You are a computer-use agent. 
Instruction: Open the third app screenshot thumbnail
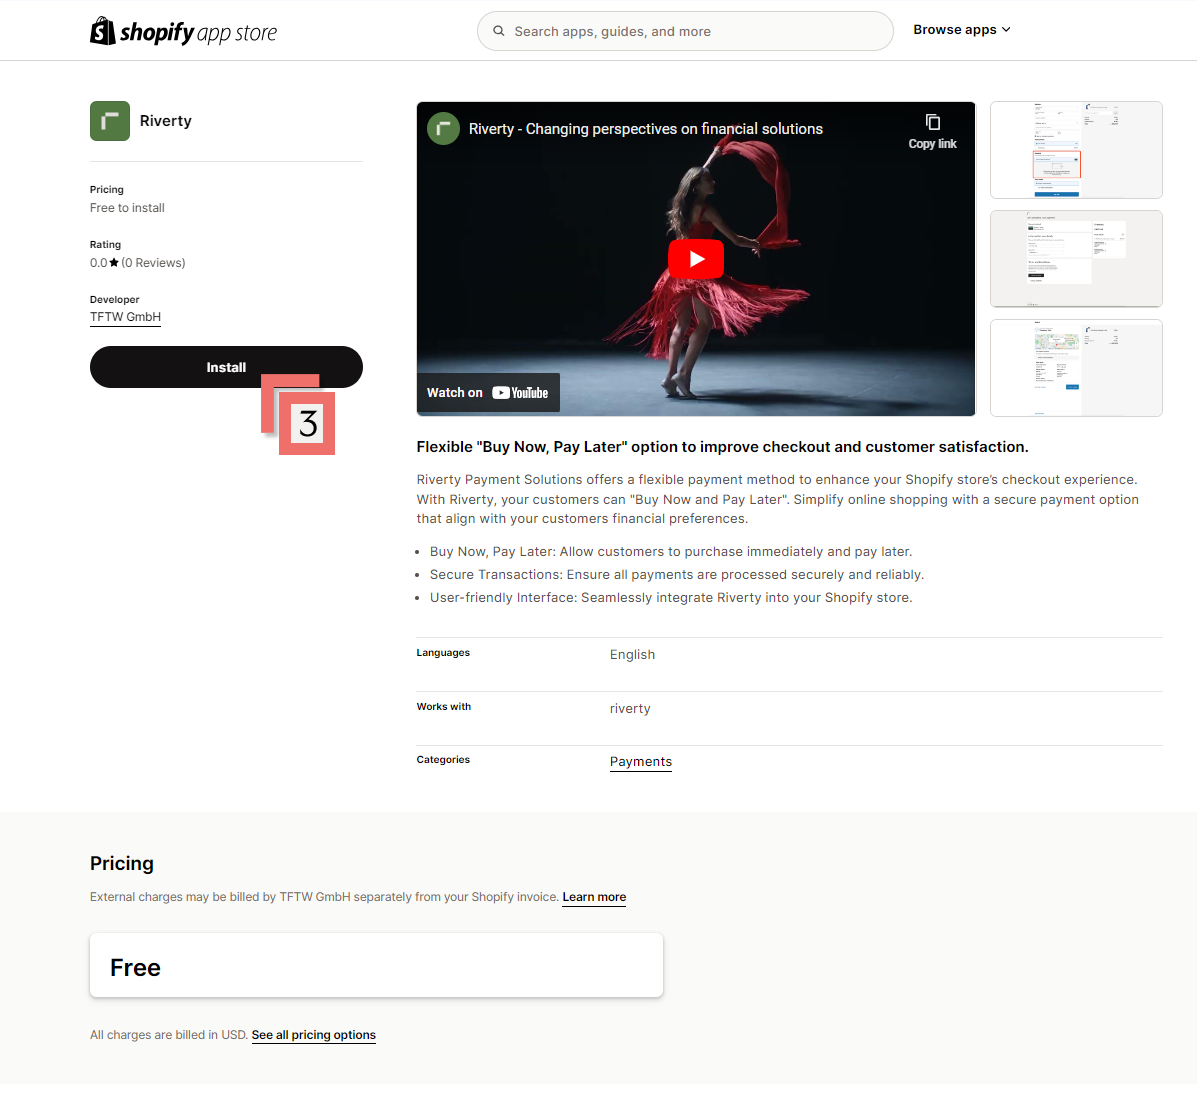[1076, 368]
